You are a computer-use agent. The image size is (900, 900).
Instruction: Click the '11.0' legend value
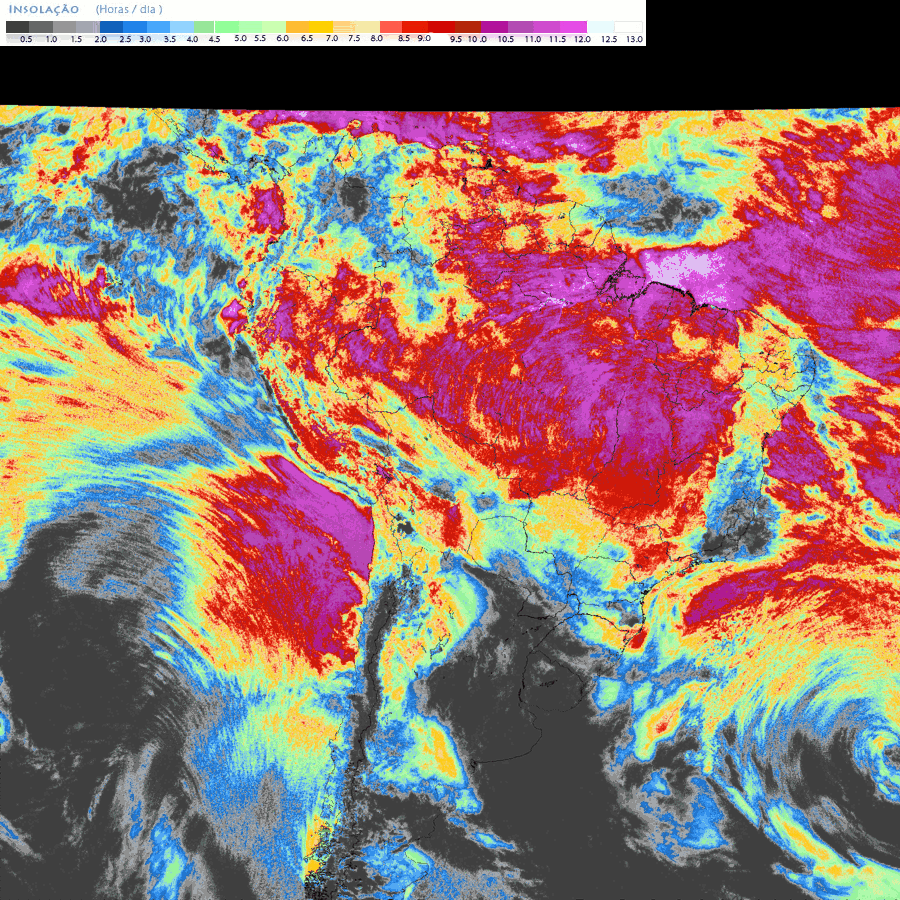pos(533,39)
